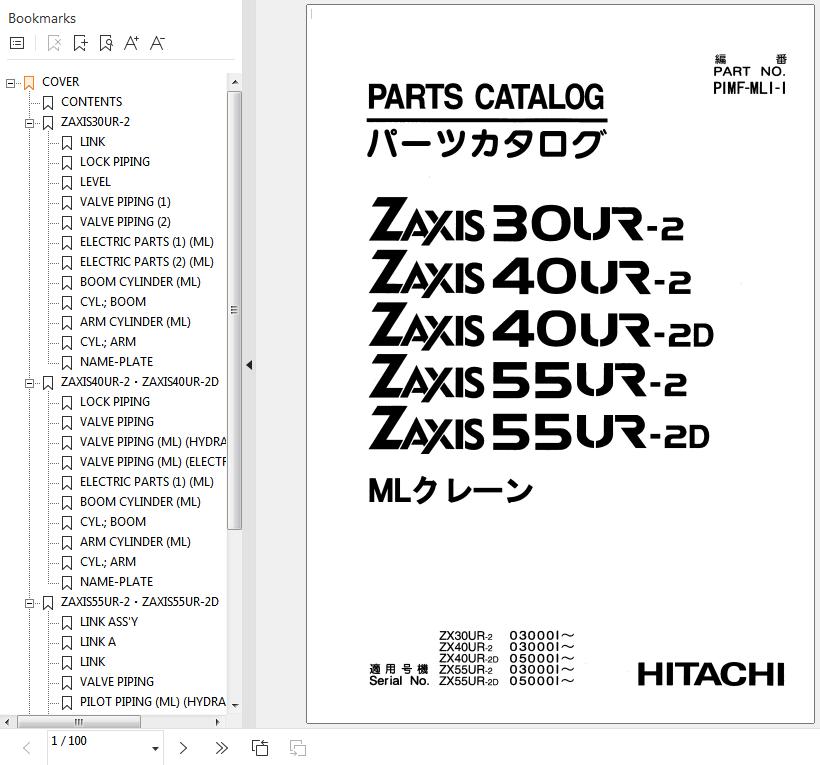Click the bookmarks vertical scrollbar thumb

[235, 311]
